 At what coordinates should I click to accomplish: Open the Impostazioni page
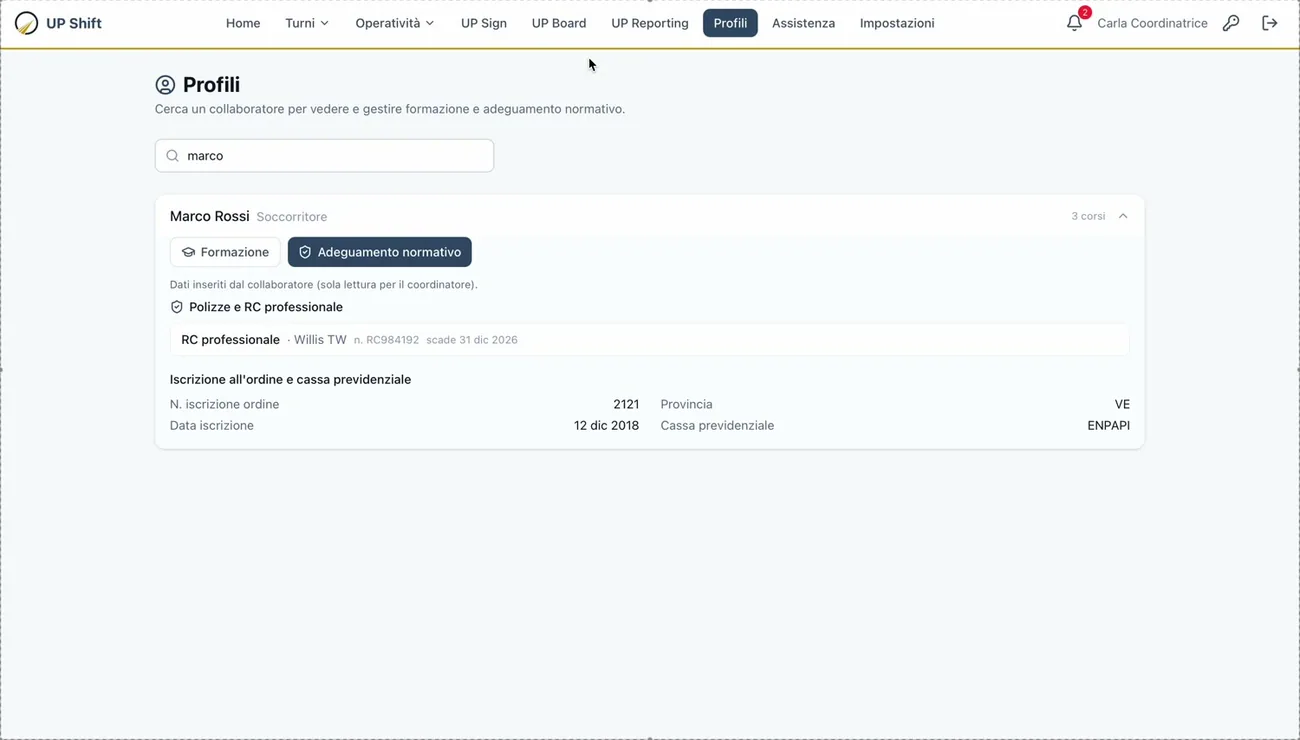pyautogui.click(x=897, y=23)
